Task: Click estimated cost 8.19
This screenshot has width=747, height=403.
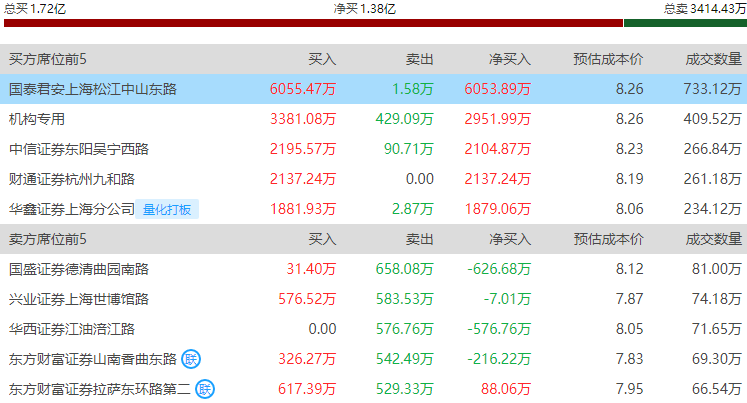Action: [x=629, y=179]
